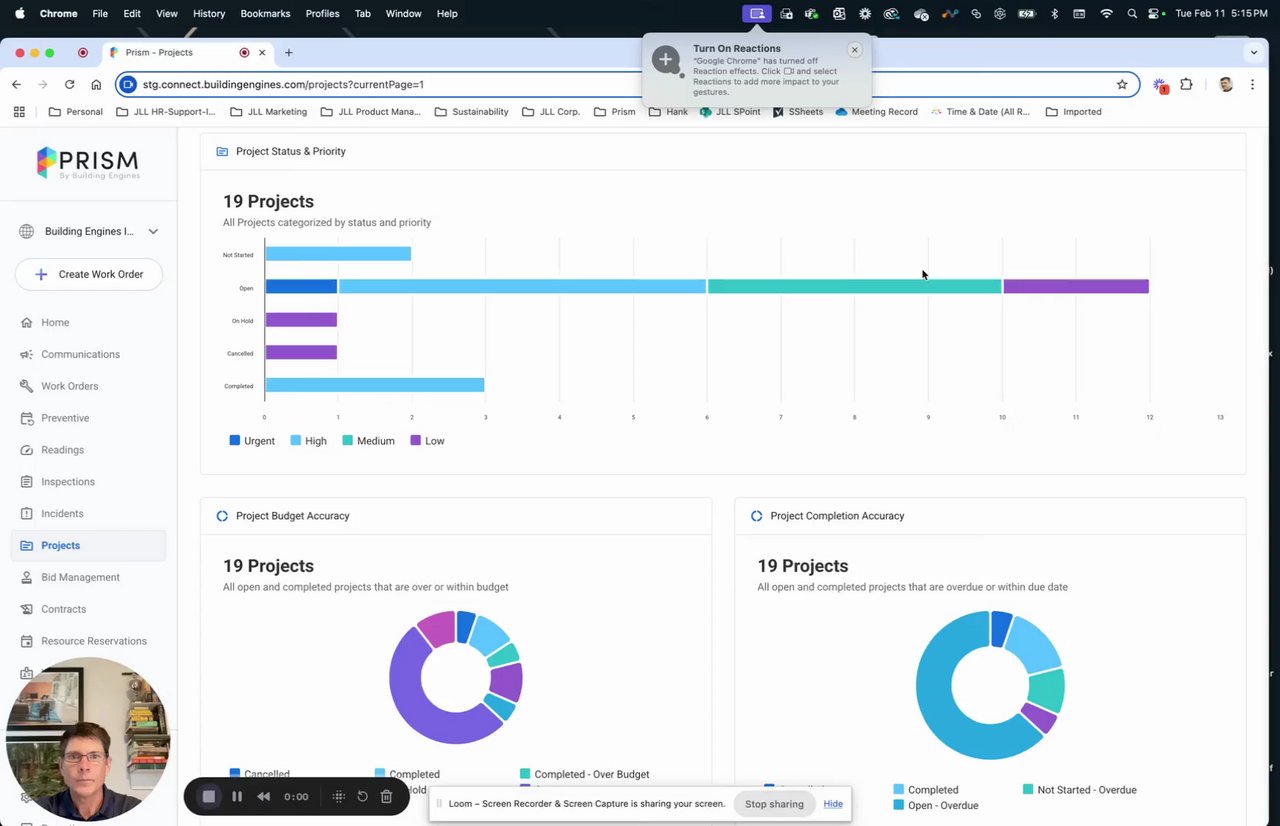Toggle the Low priority legend item

click(427, 441)
